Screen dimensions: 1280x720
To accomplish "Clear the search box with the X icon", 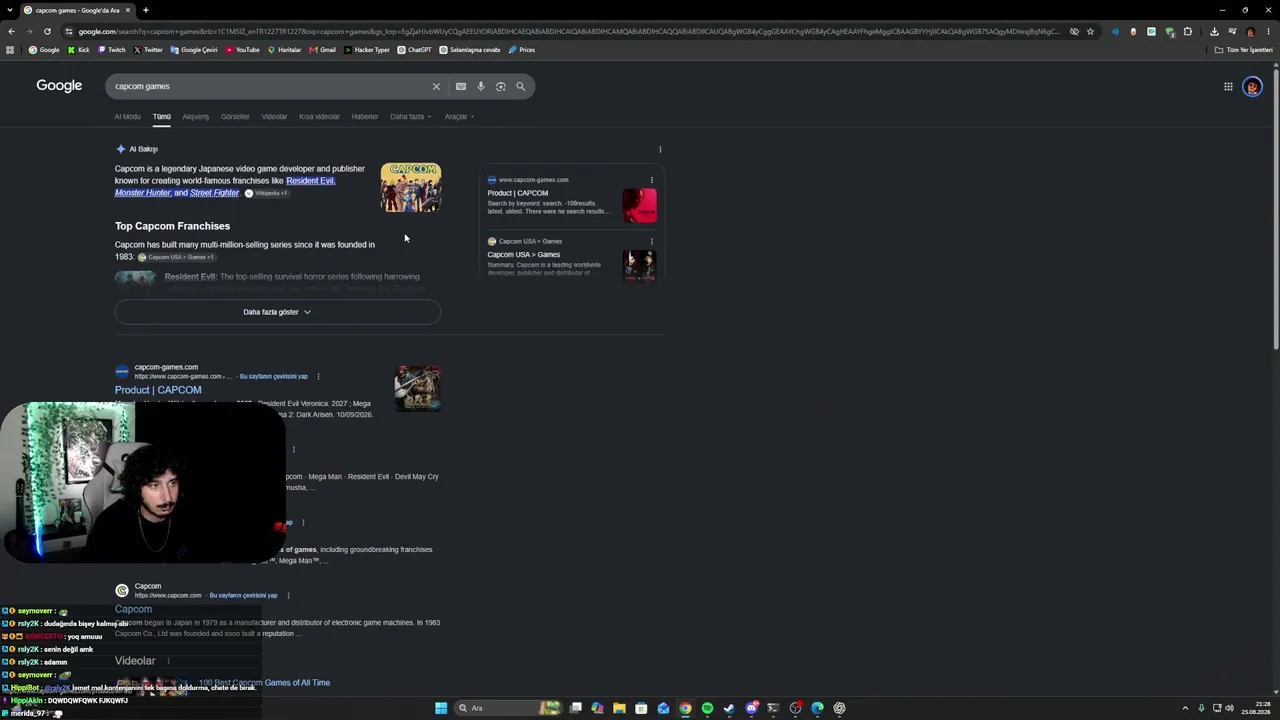I will (436, 86).
